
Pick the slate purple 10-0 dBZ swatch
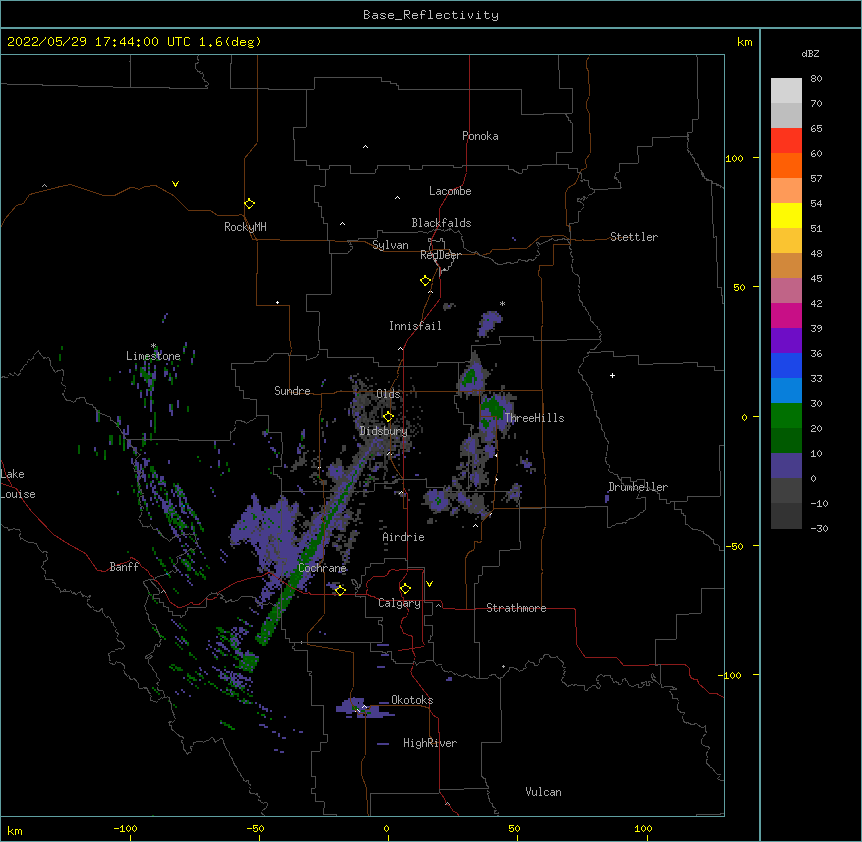(x=786, y=466)
